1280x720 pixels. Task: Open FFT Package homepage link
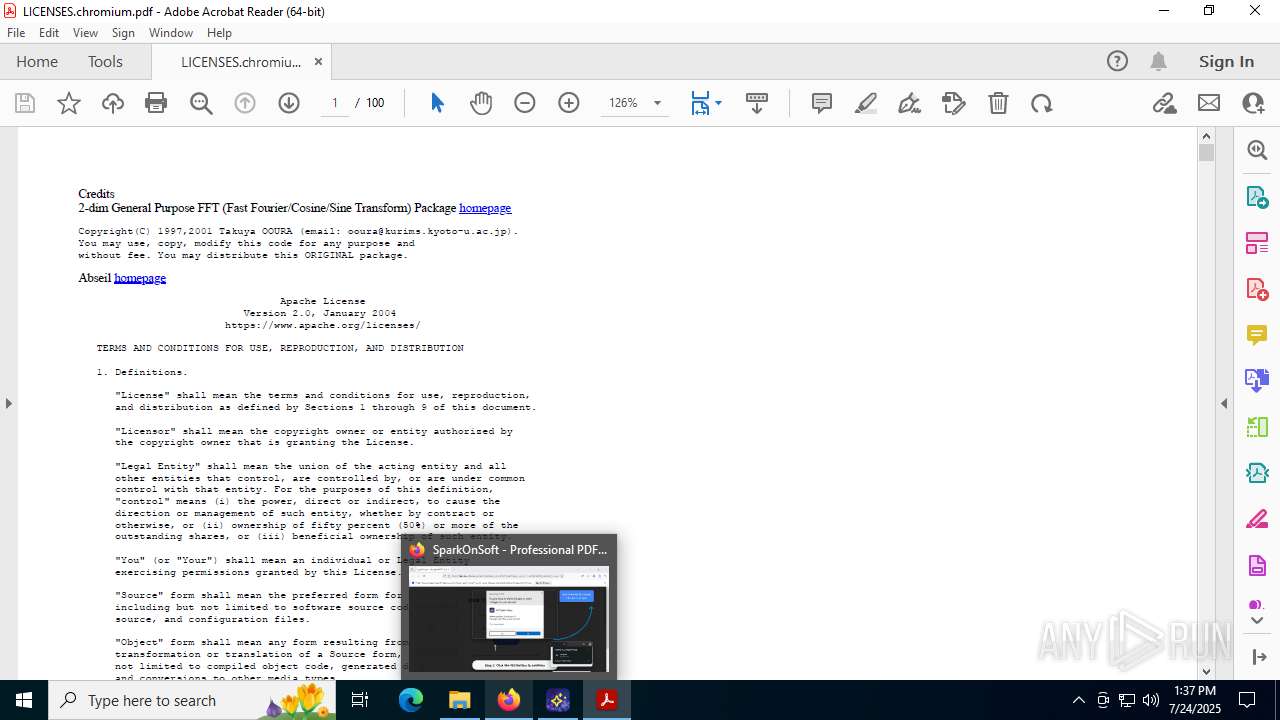pos(485,208)
